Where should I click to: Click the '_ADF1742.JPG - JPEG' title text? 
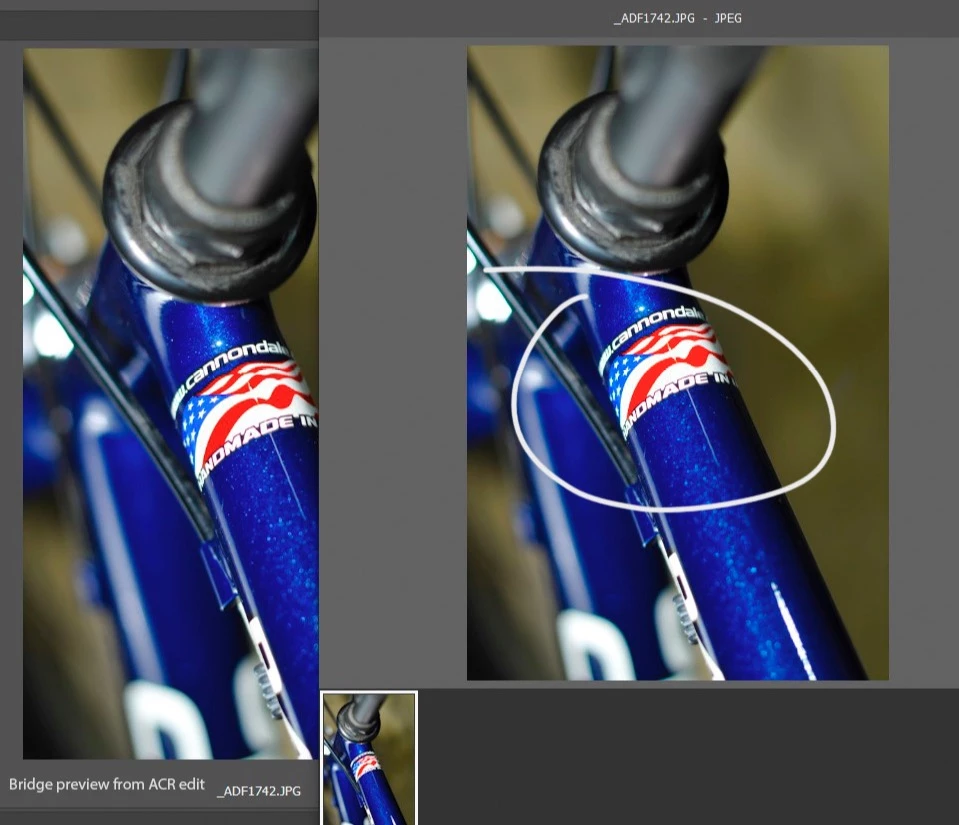[x=678, y=18]
